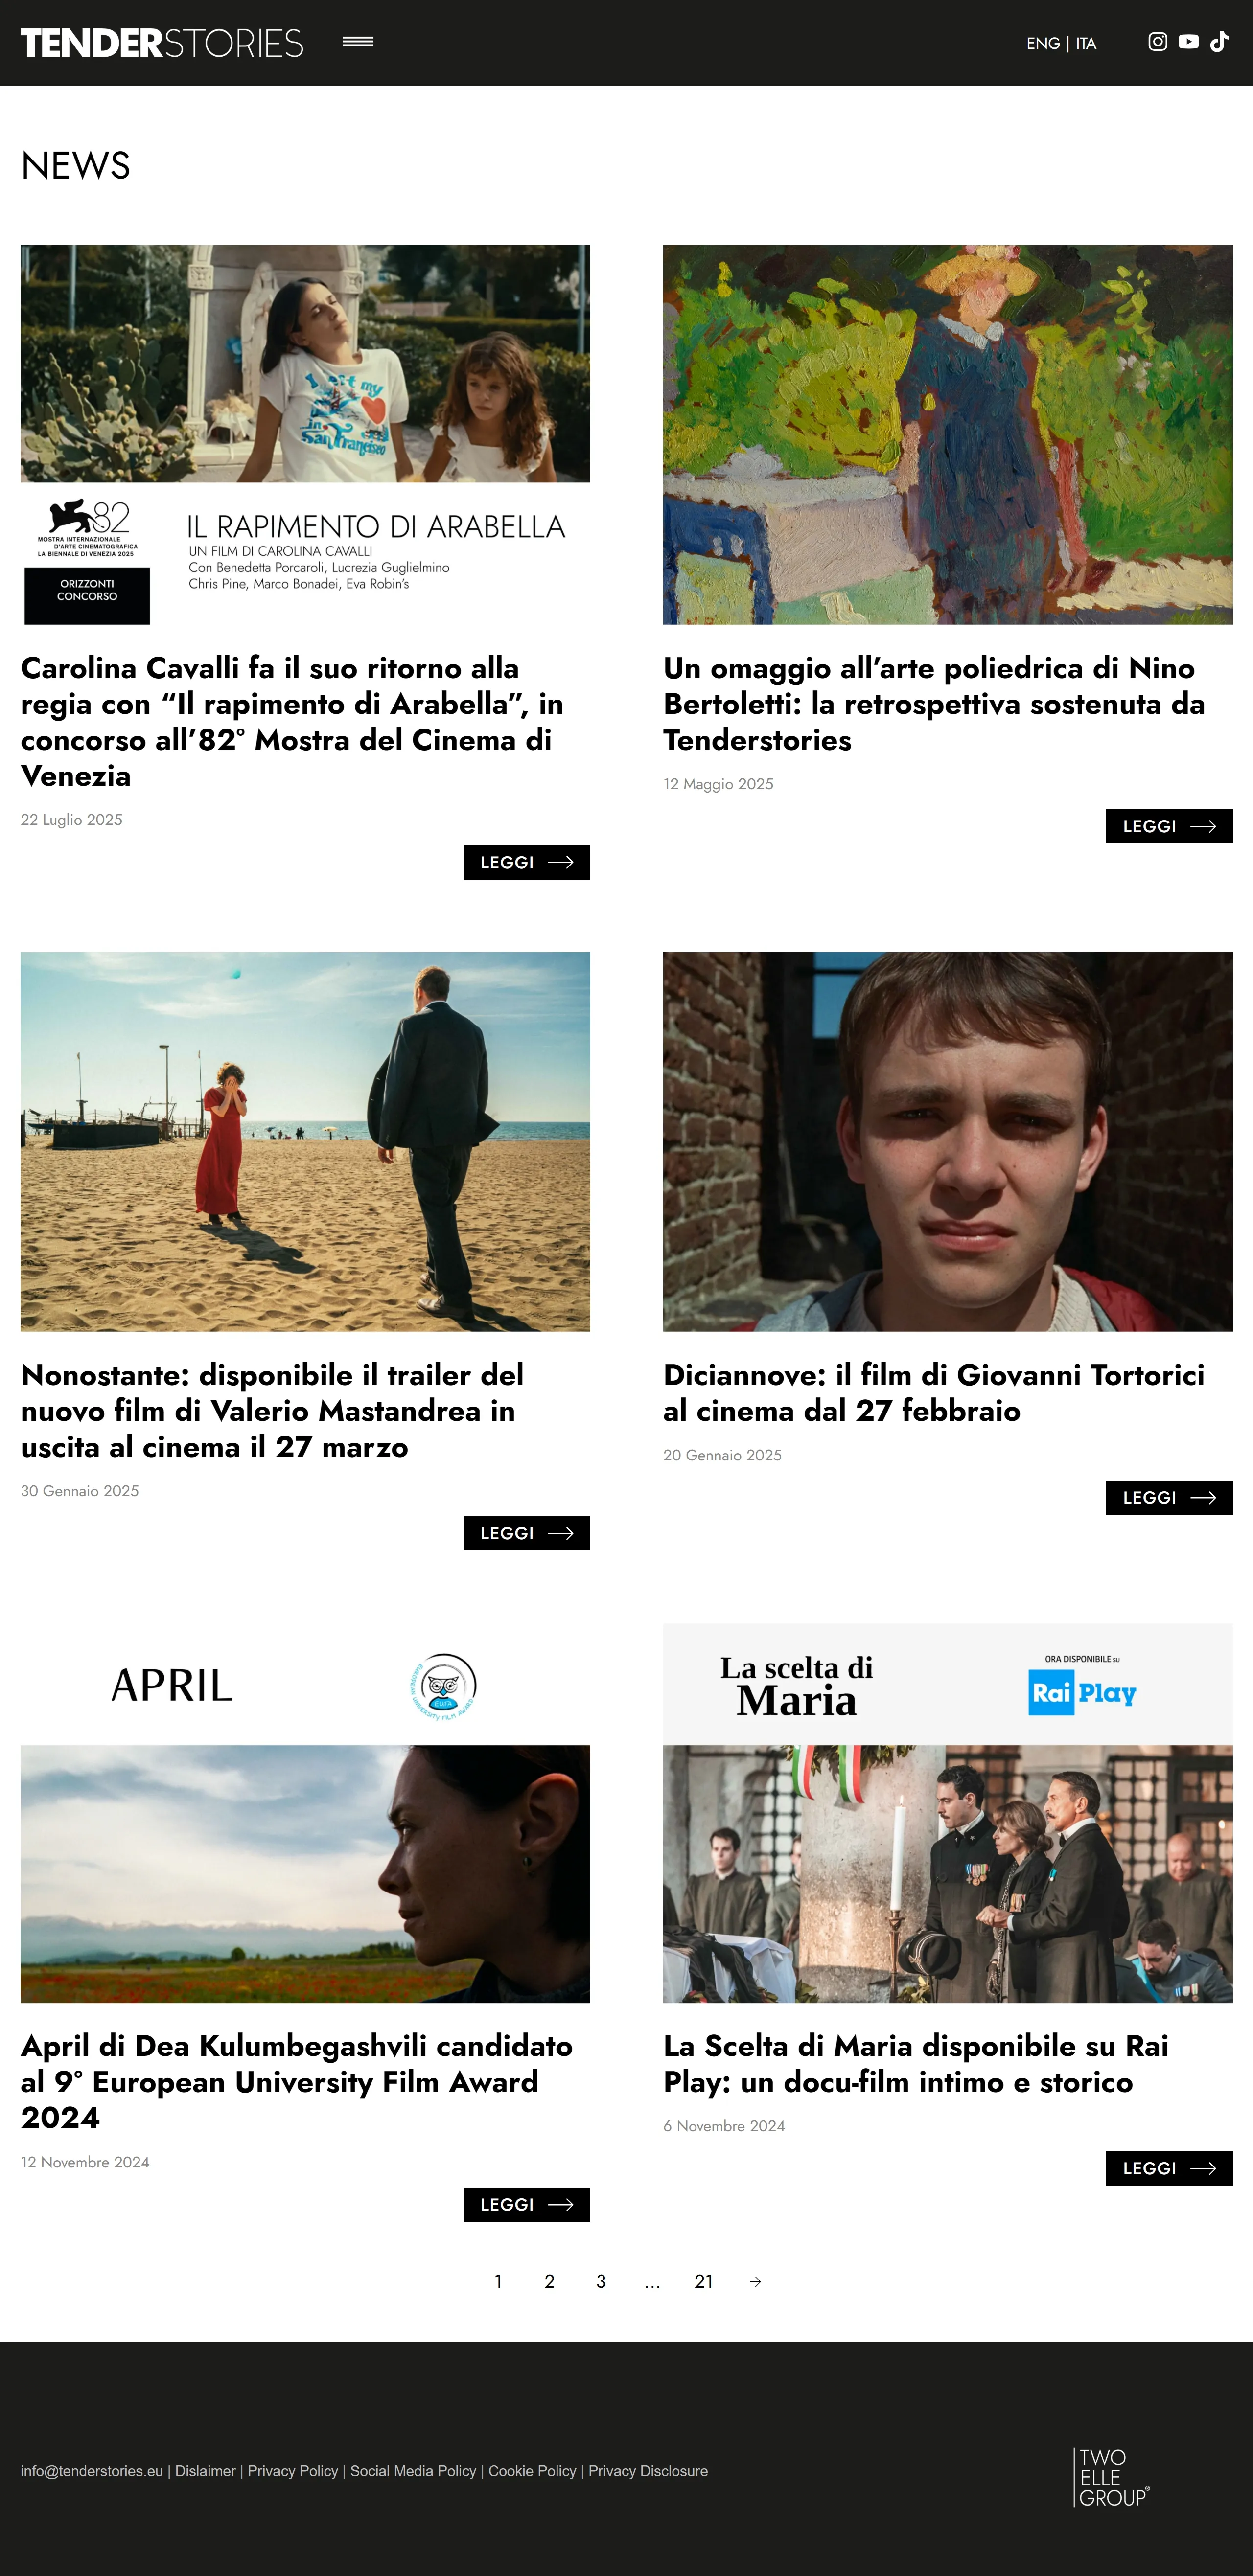Click LEGGI under La Scelta di Maria article
This screenshot has height=2576, width=1253.
[x=1168, y=2168]
